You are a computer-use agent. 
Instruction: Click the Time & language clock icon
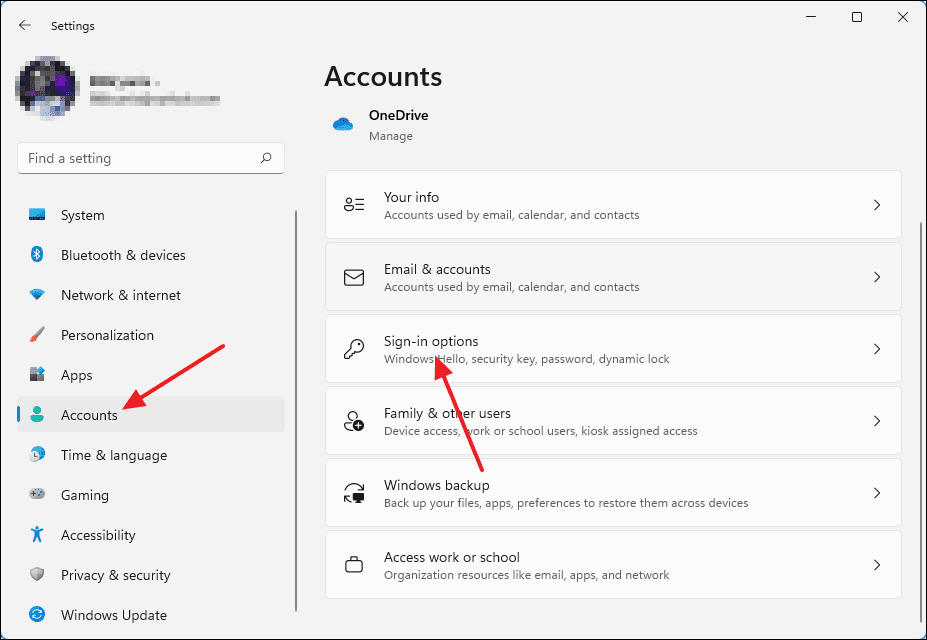click(37, 454)
